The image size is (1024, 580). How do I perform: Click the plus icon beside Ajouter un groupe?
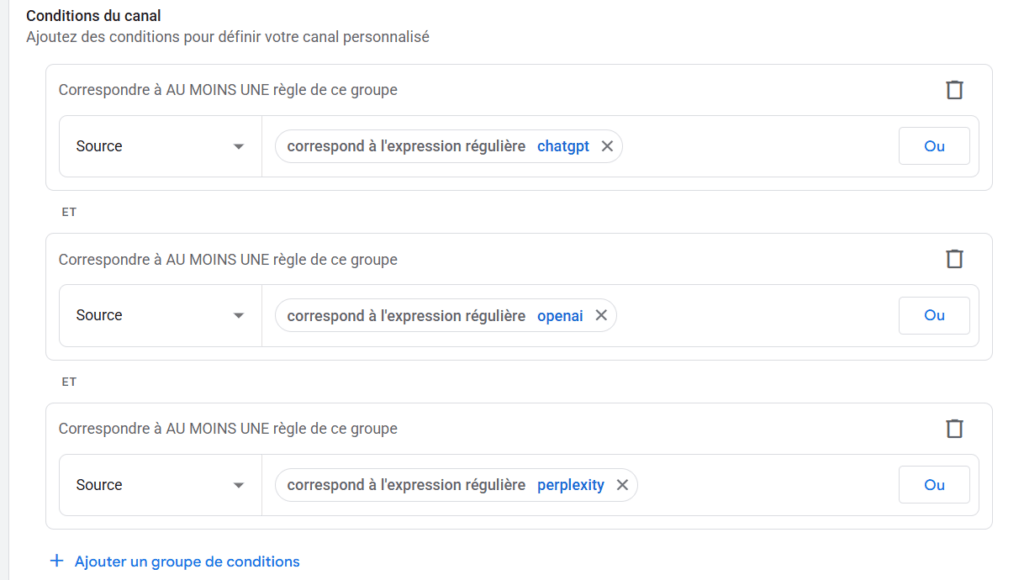click(57, 561)
